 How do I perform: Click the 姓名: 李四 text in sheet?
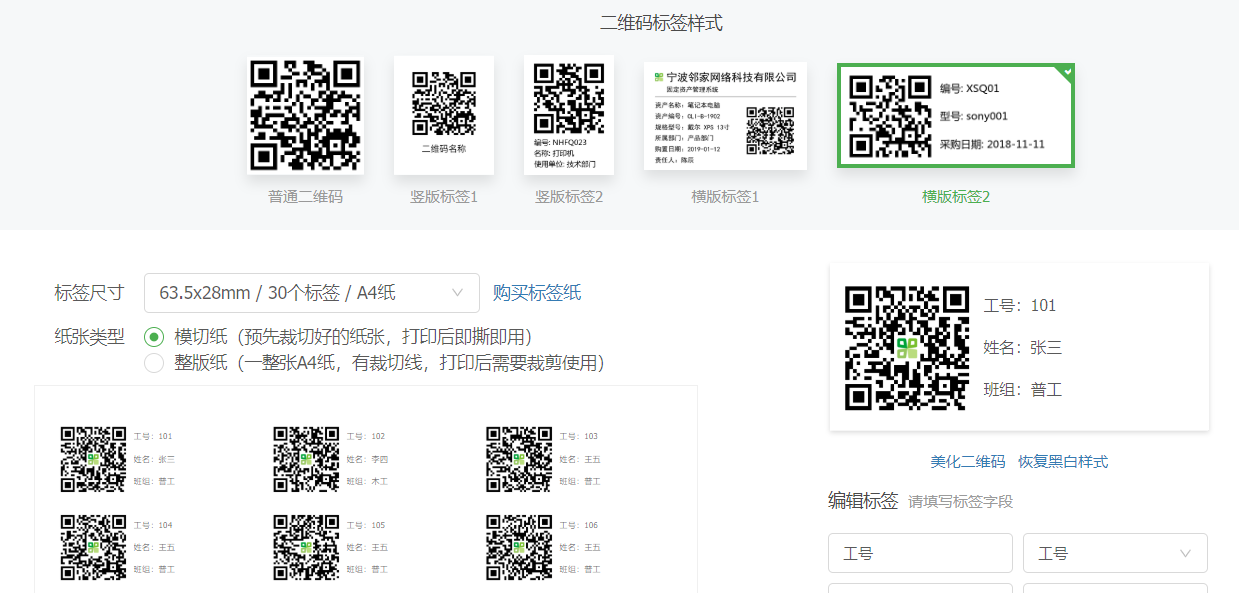(367, 459)
